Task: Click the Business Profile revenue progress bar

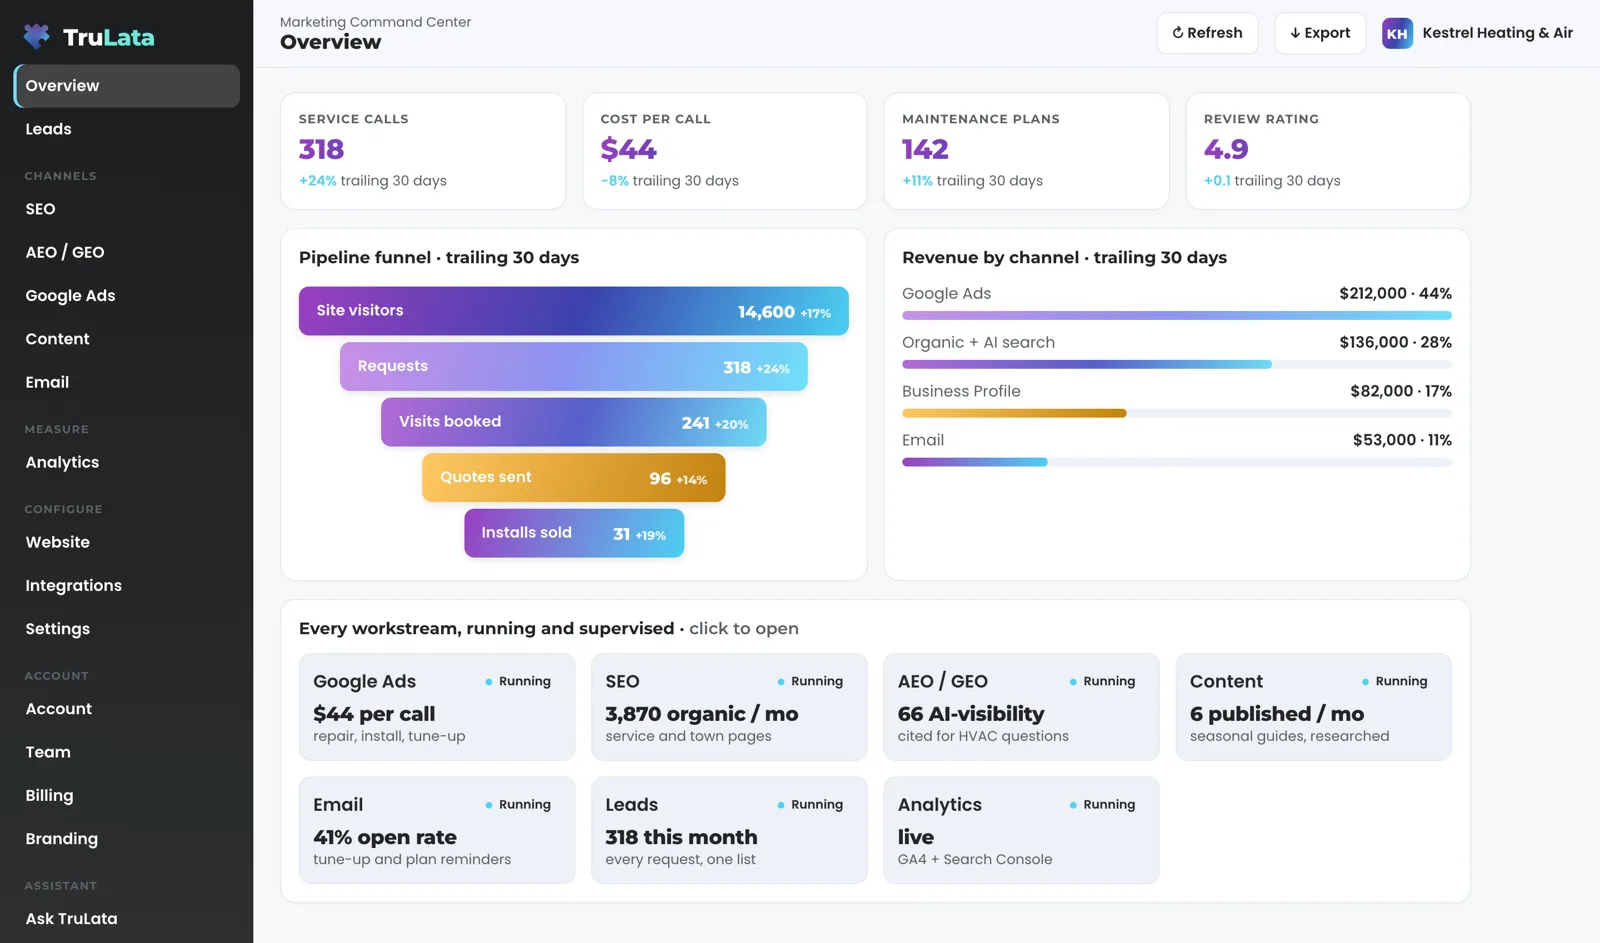Action: pyautogui.click(x=1177, y=413)
